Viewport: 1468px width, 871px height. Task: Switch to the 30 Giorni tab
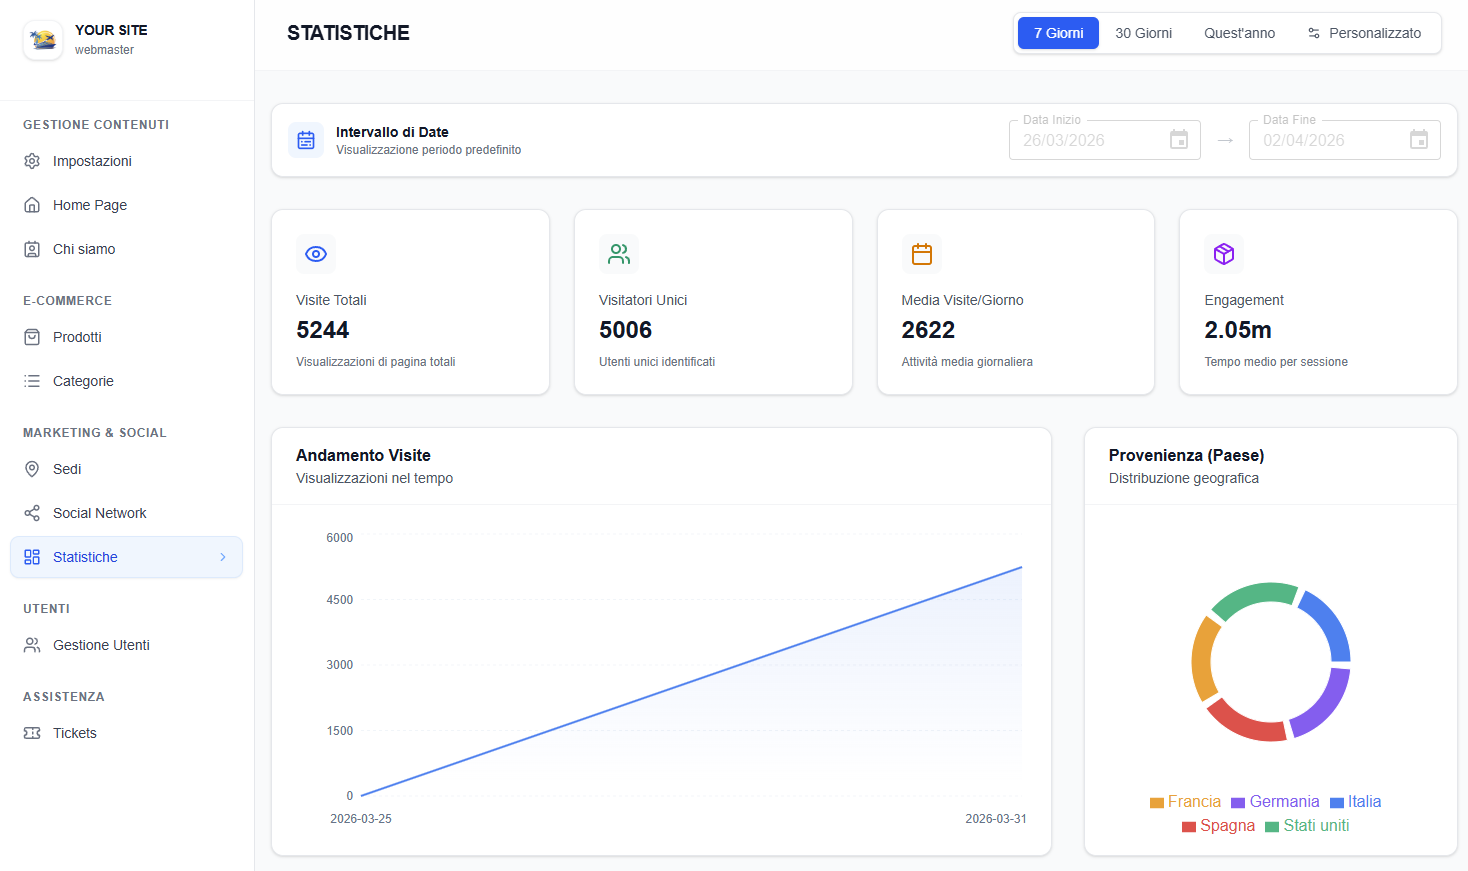tap(1143, 33)
